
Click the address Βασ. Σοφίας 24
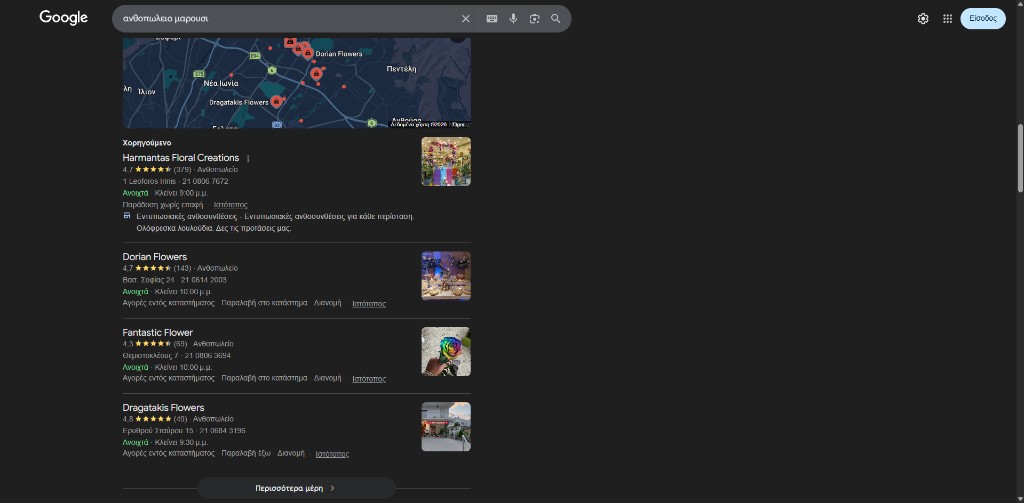(x=148, y=280)
